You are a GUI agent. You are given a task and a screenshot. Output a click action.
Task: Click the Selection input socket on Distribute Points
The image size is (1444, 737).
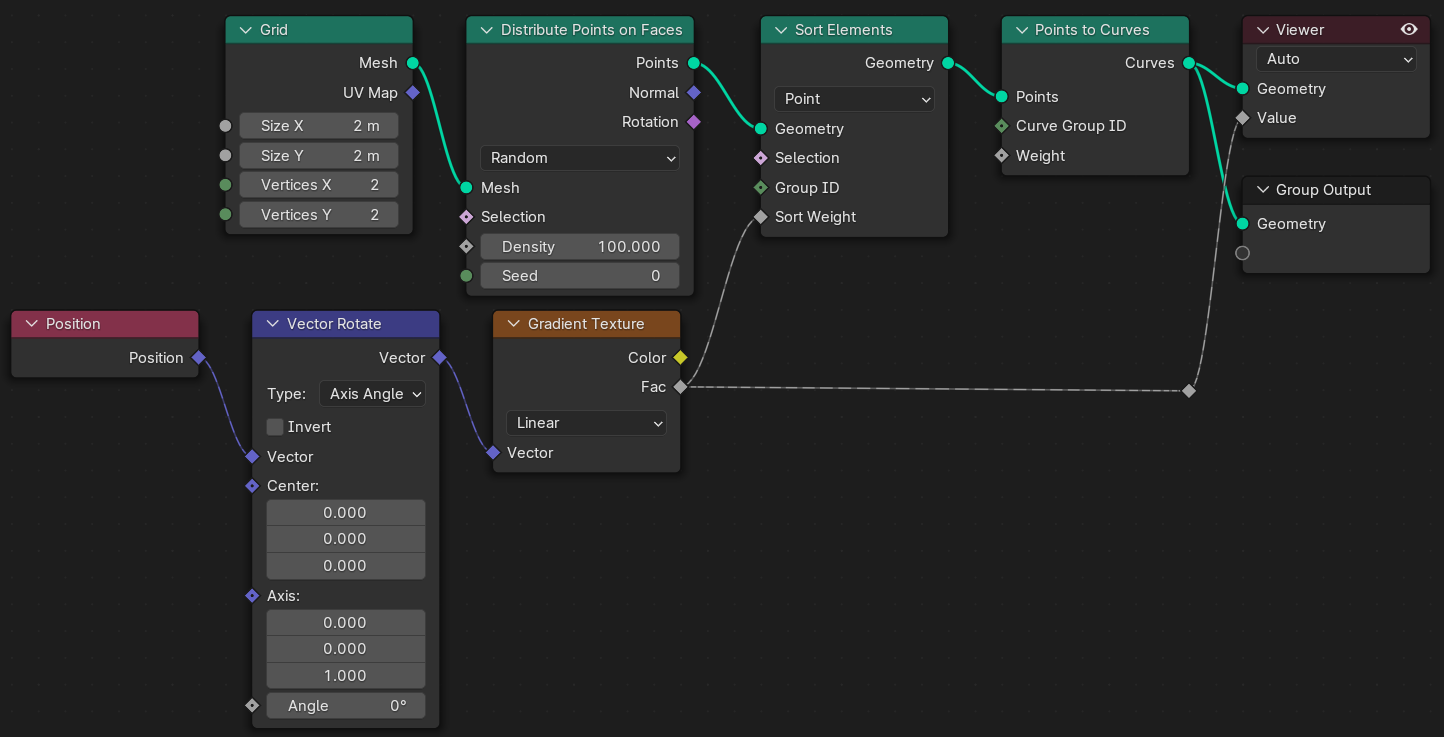pos(466,217)
